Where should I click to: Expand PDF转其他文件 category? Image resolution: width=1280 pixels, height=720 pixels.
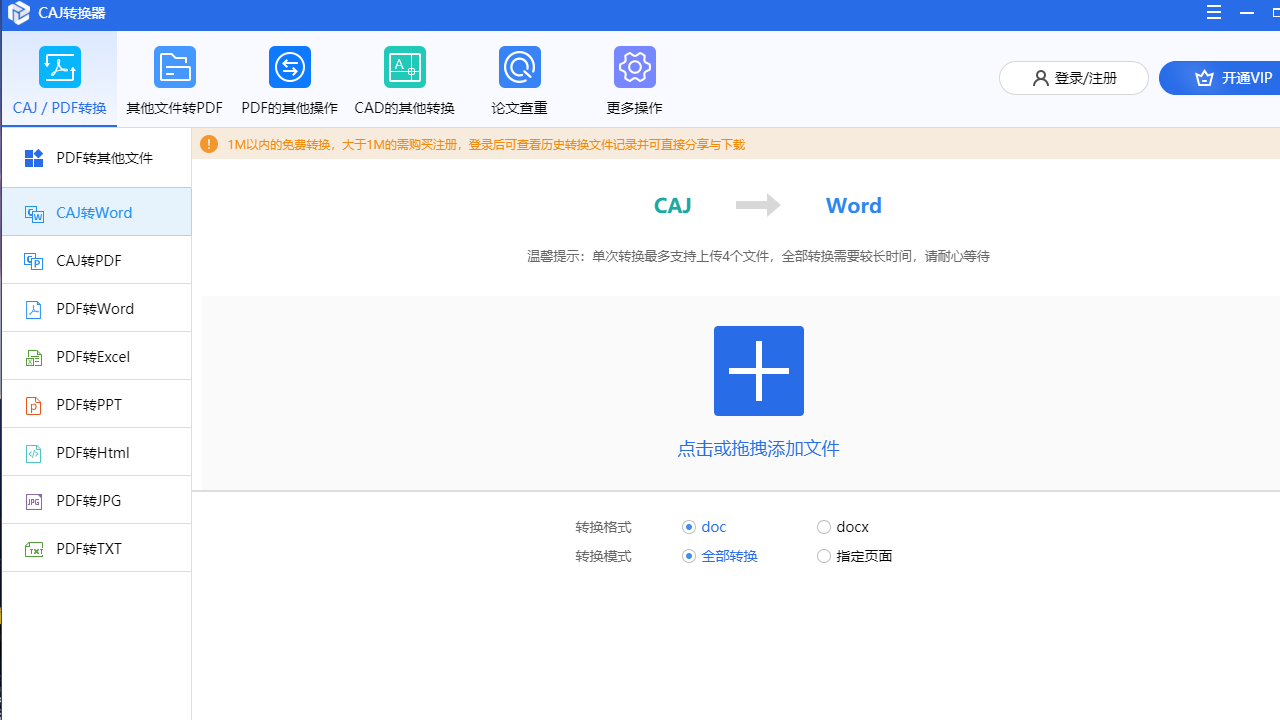(95, 157)
